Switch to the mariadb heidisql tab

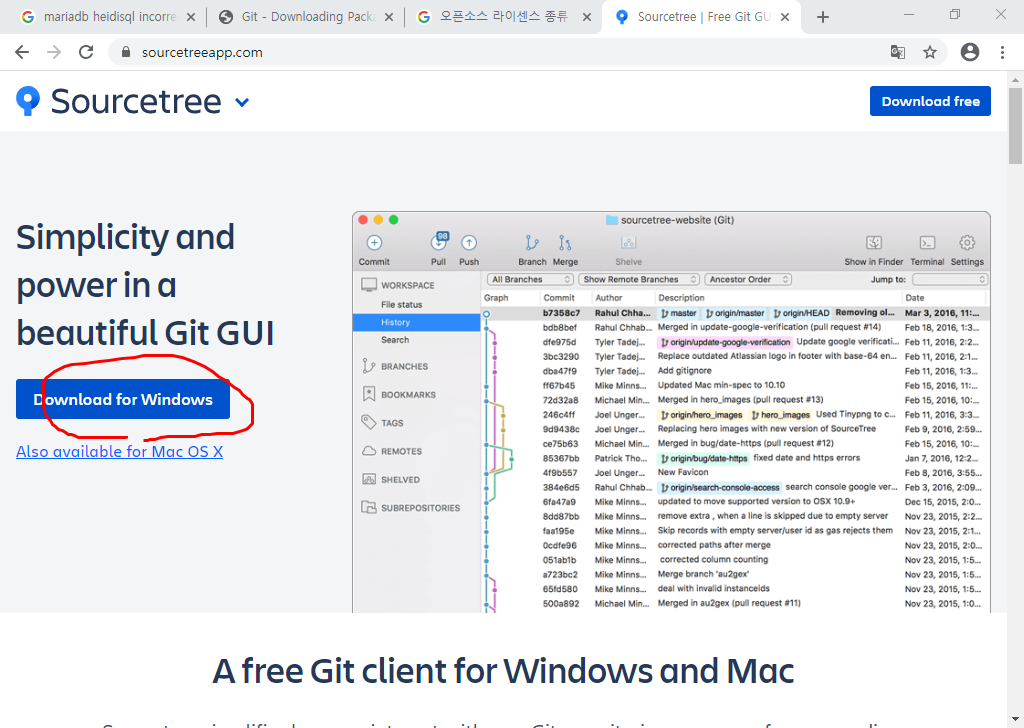point(108,17)
